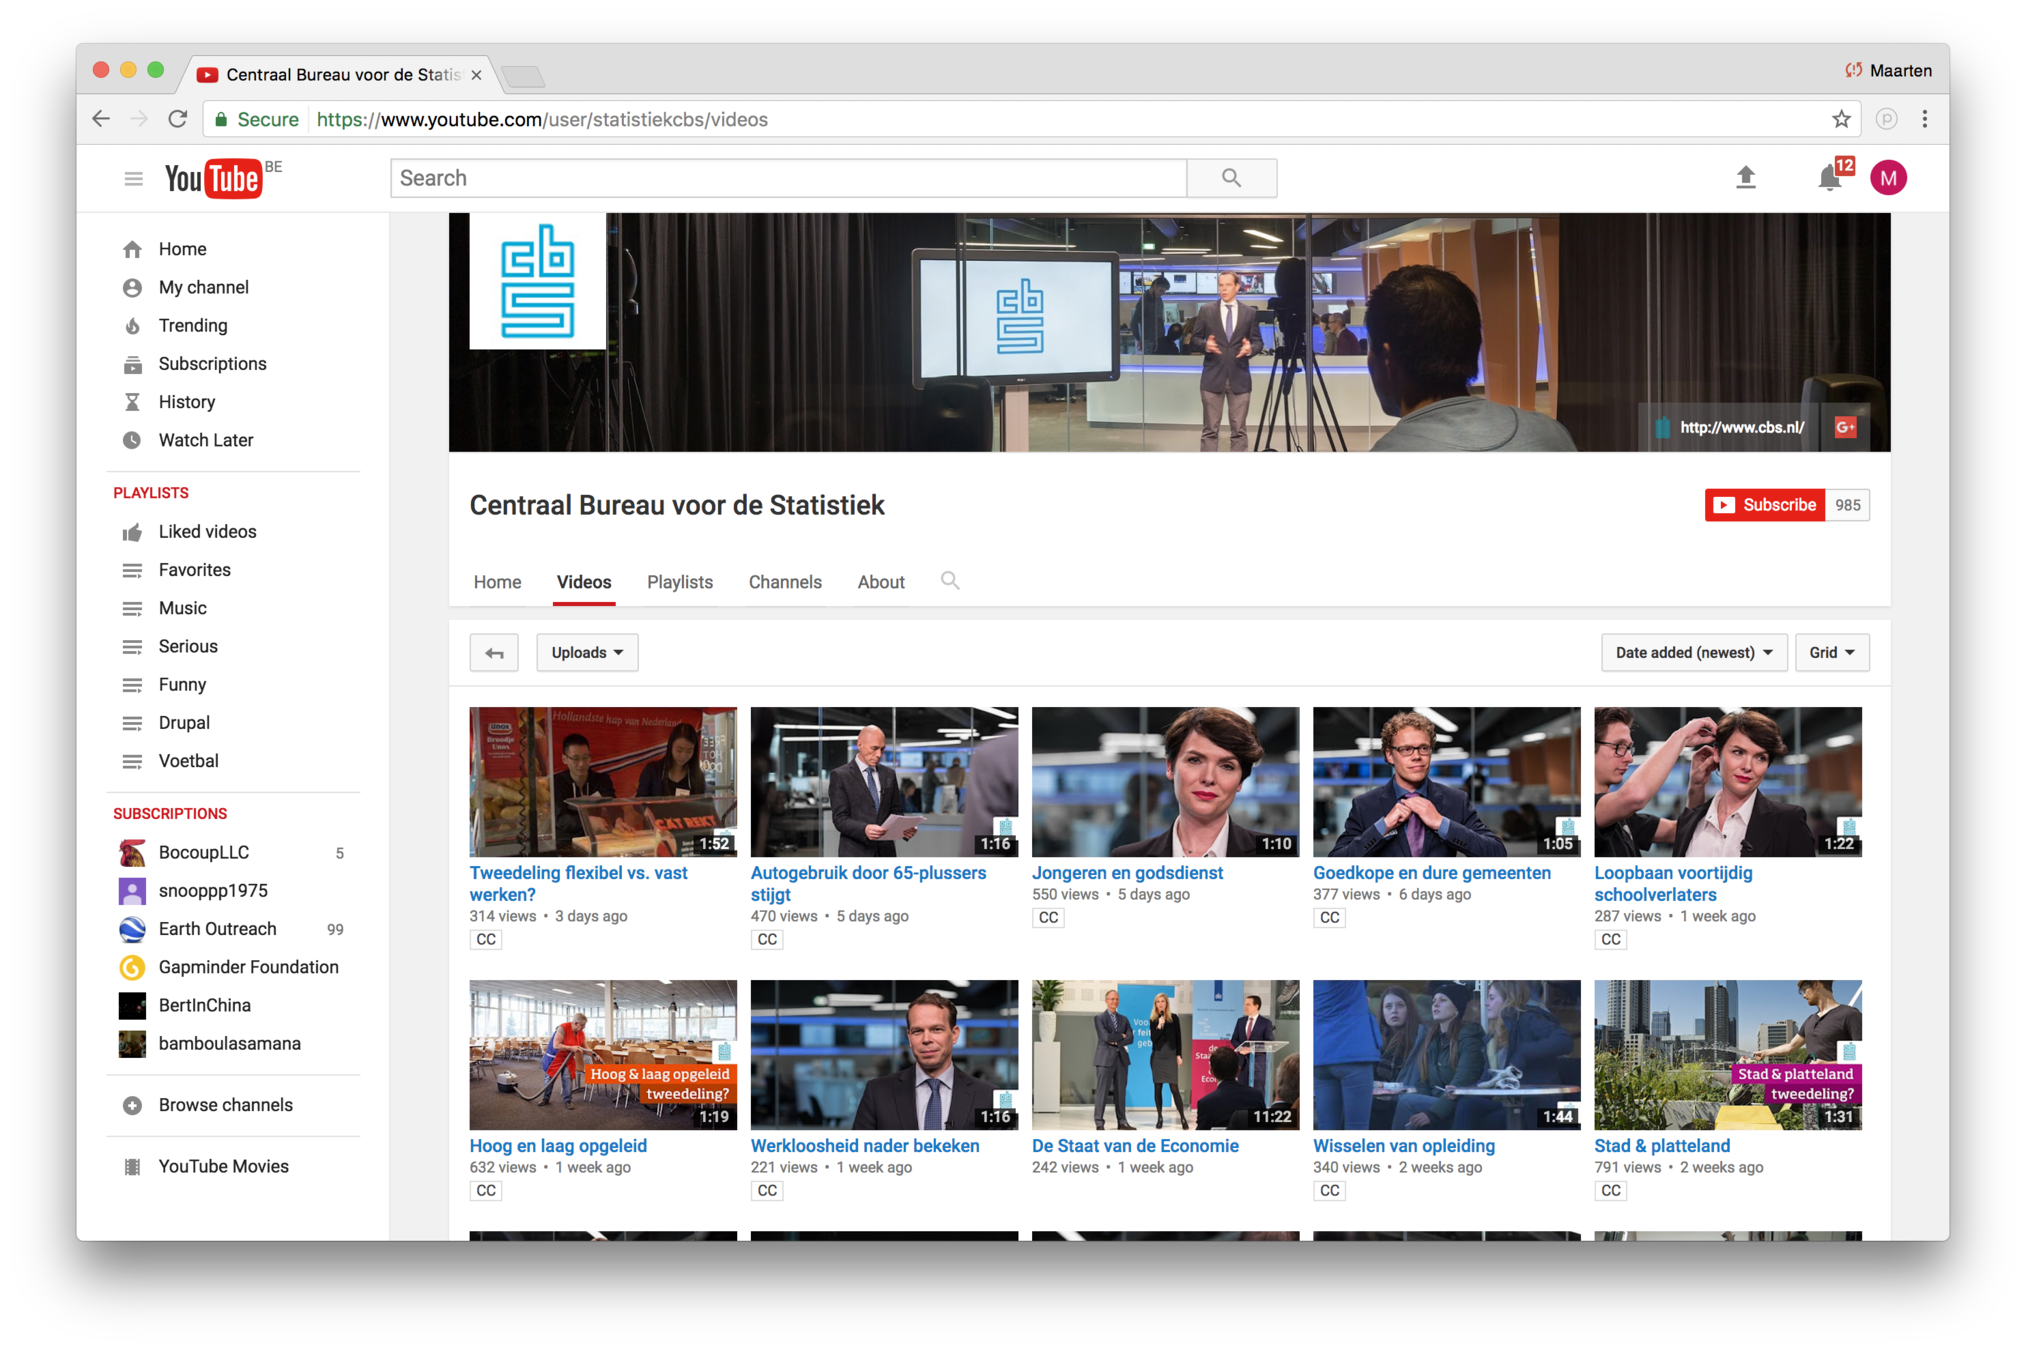Image resolution: width=2026 pixels, height=1350 pixels.
Task: Open the notifications bell
Action: pyautogui.click(x=1829, y=178)
